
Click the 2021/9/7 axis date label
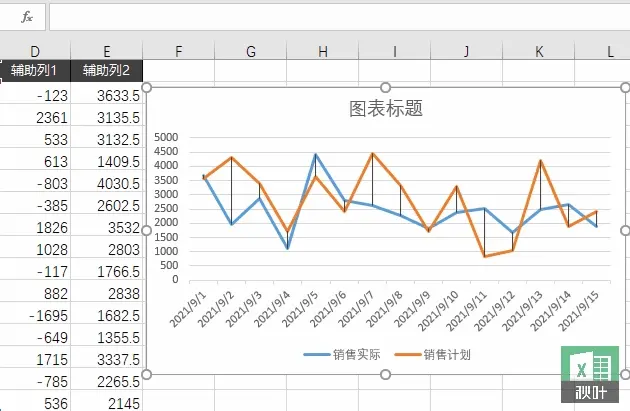point(356,309)
